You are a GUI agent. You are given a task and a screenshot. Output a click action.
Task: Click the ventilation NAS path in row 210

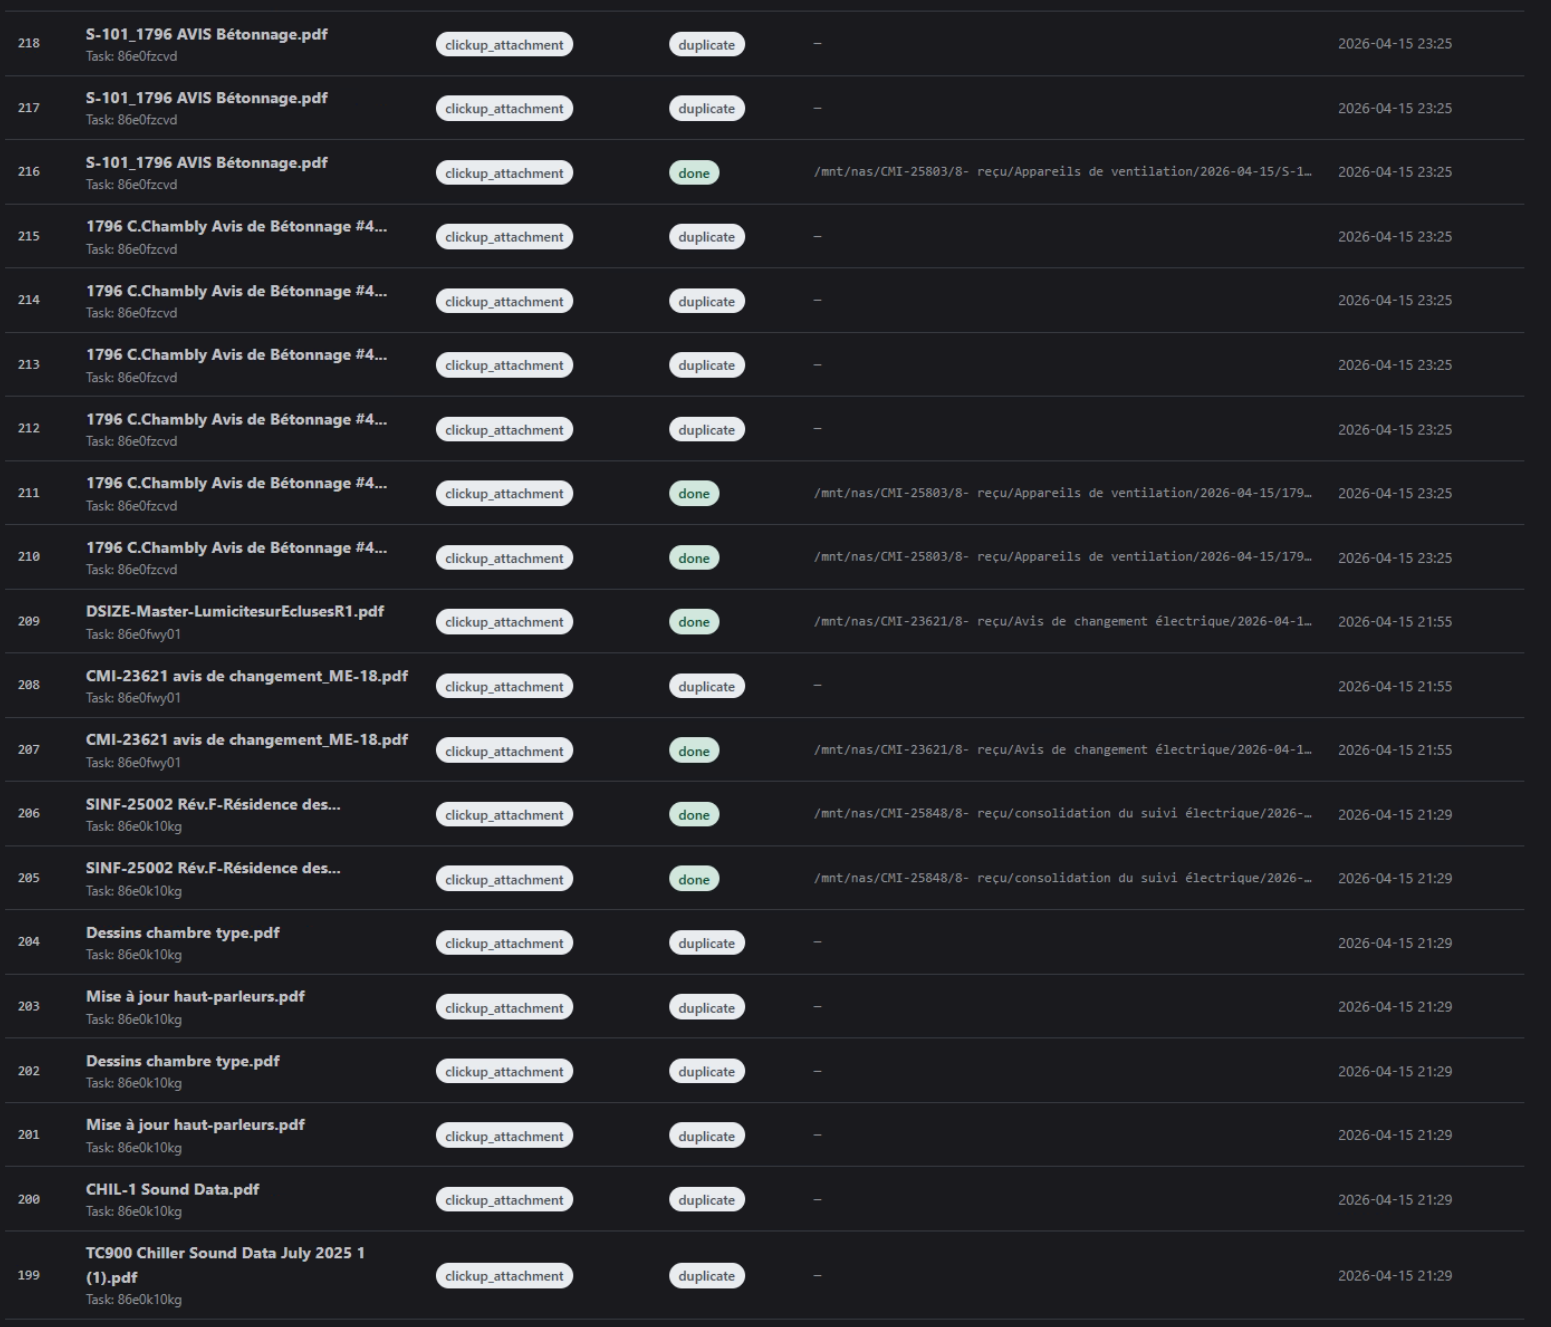click(x=1062, y=557)
